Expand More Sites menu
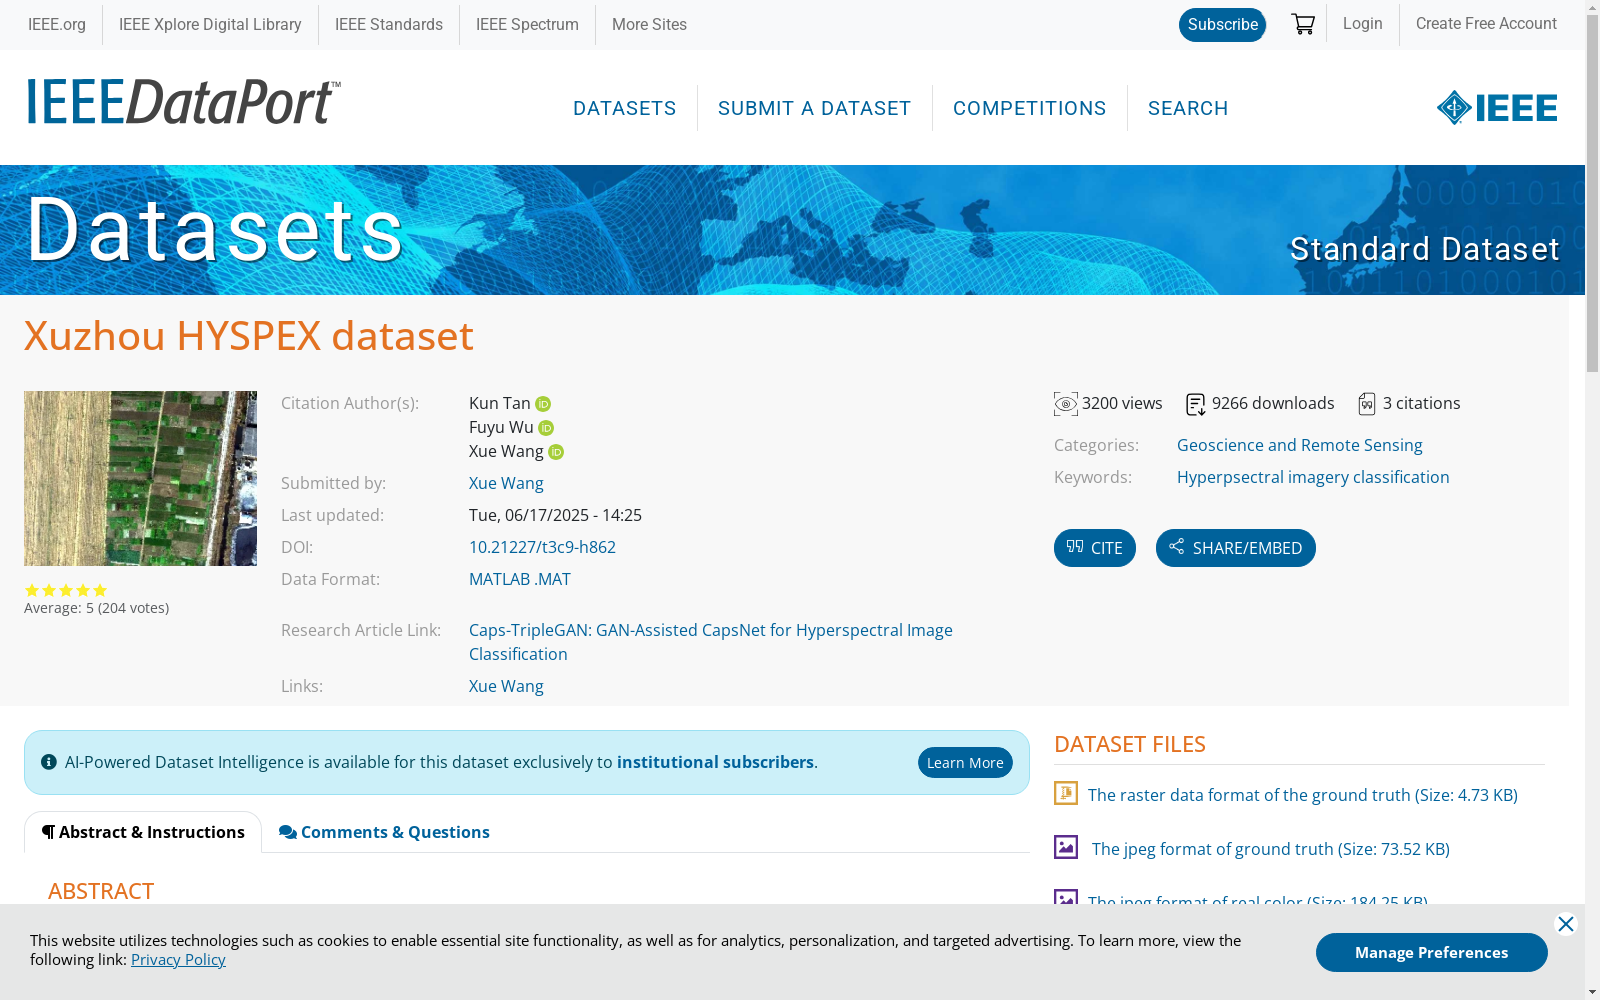 pyautogui.click(x=649, y=24)
